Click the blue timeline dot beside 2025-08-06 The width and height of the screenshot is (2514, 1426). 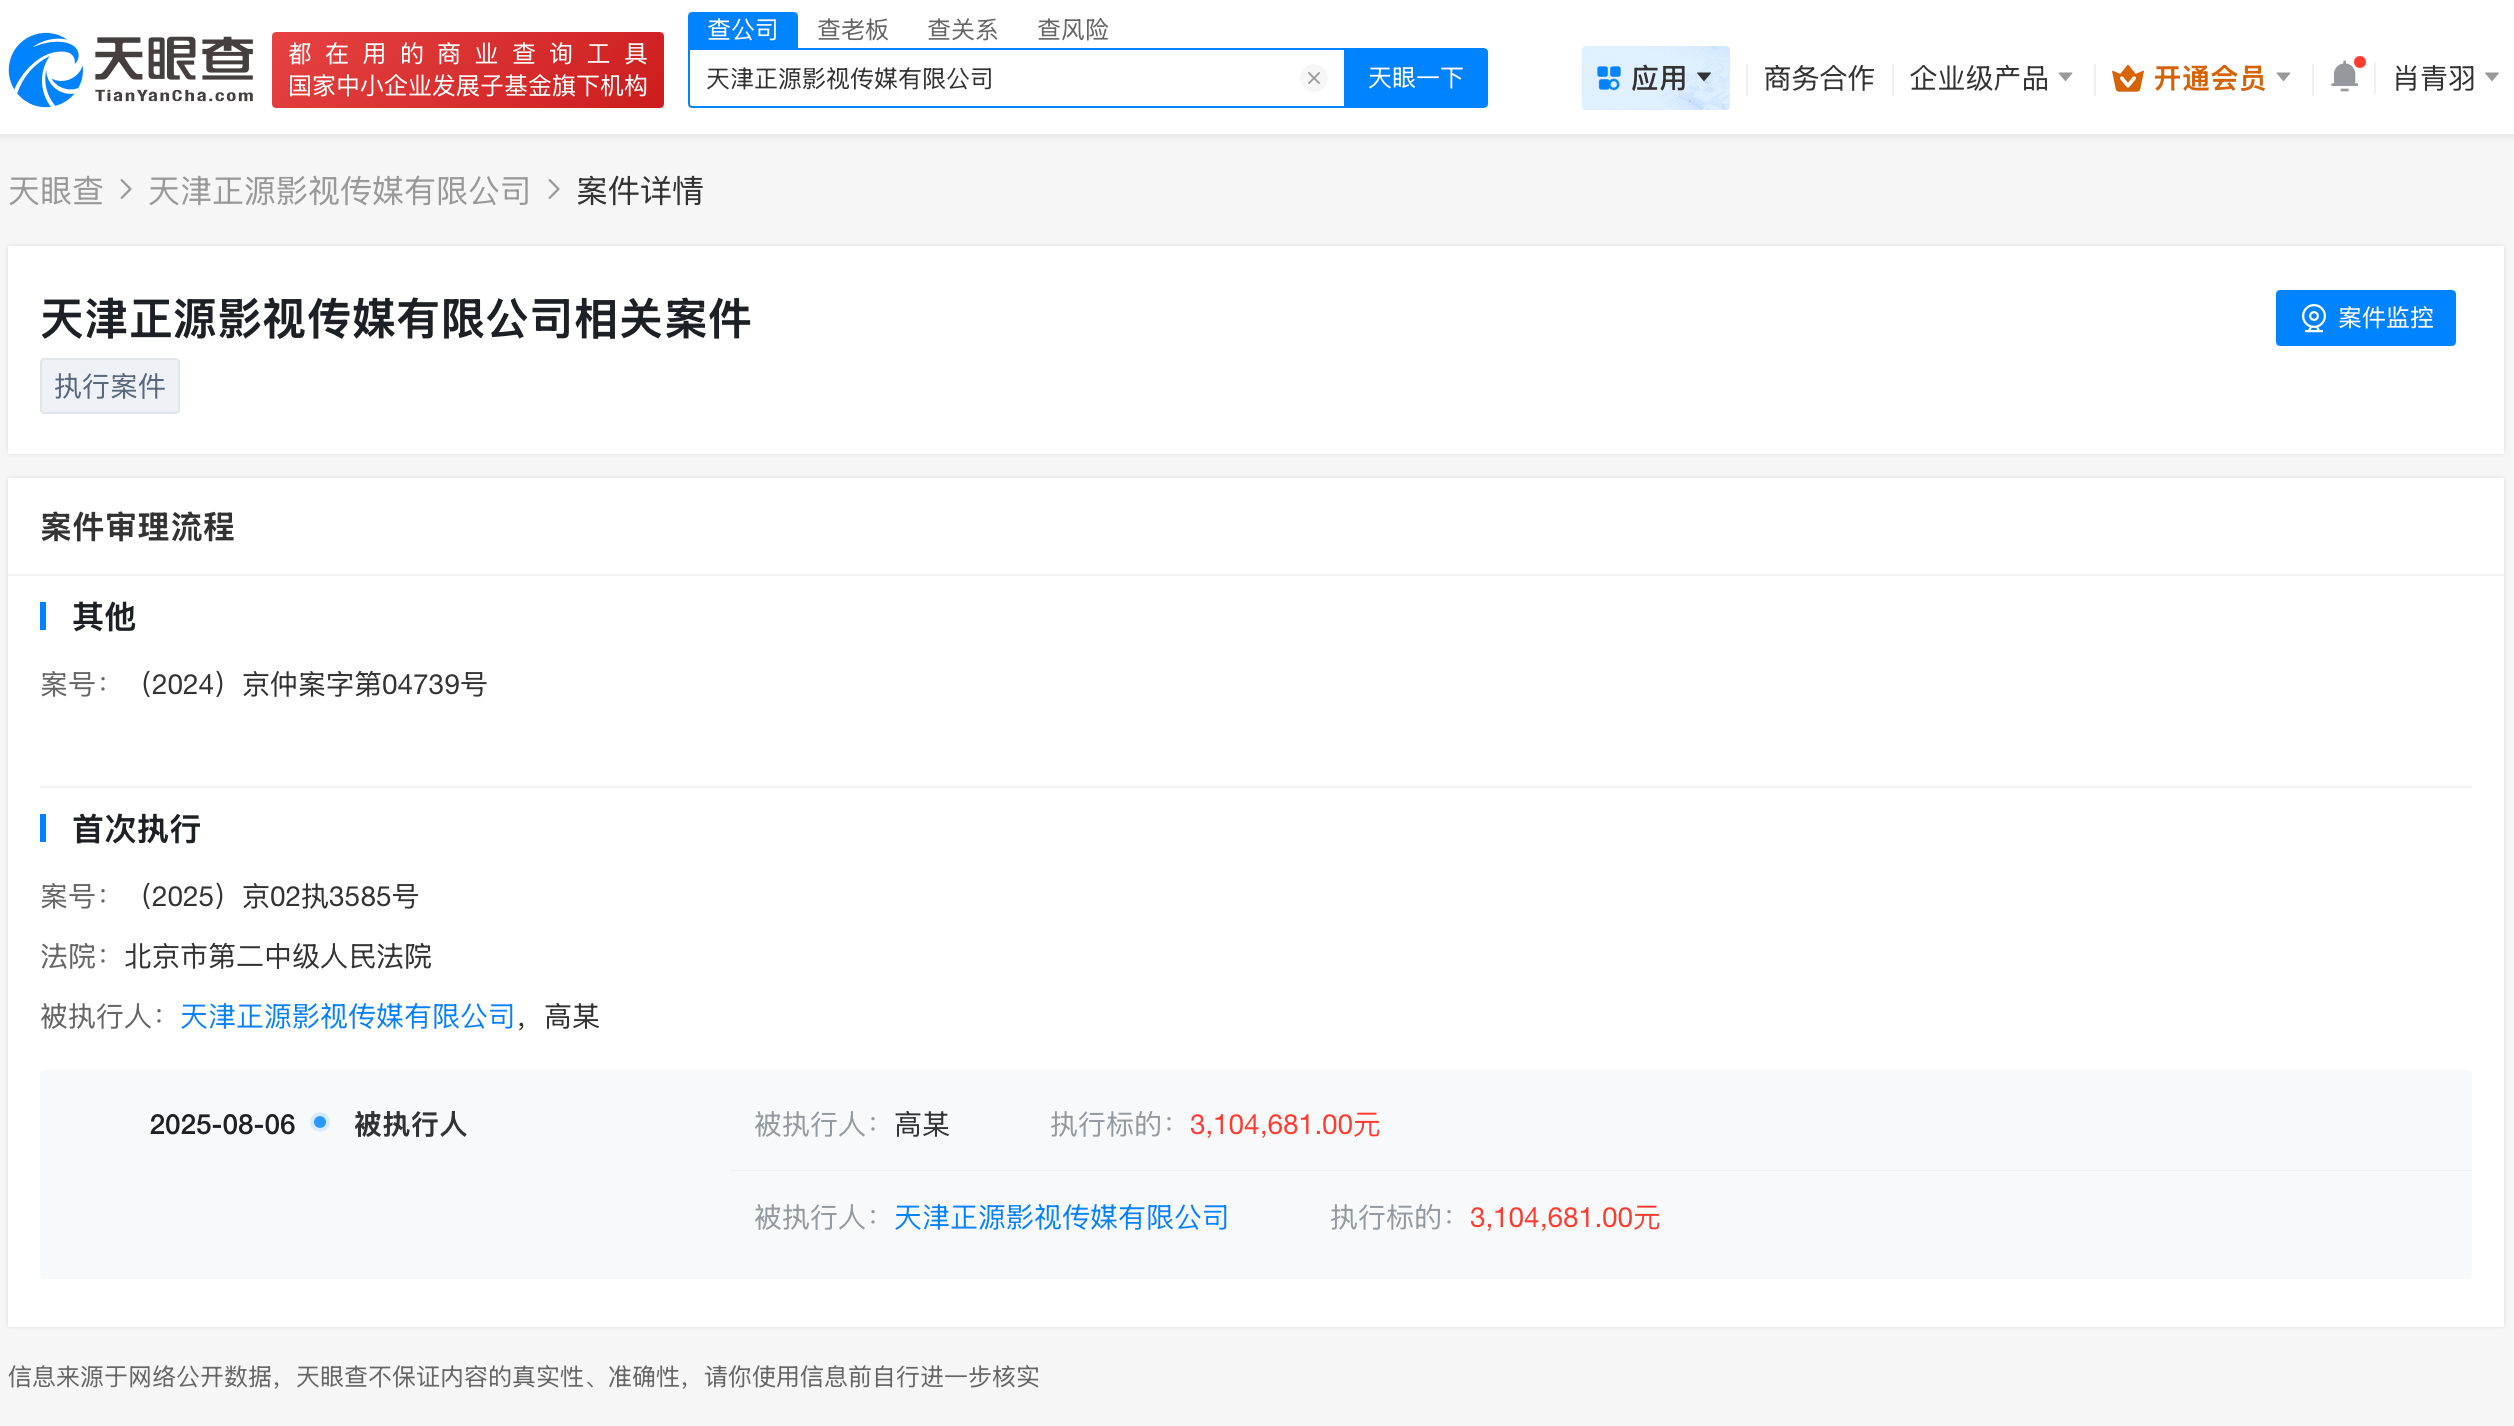(x=320, y=1123)
